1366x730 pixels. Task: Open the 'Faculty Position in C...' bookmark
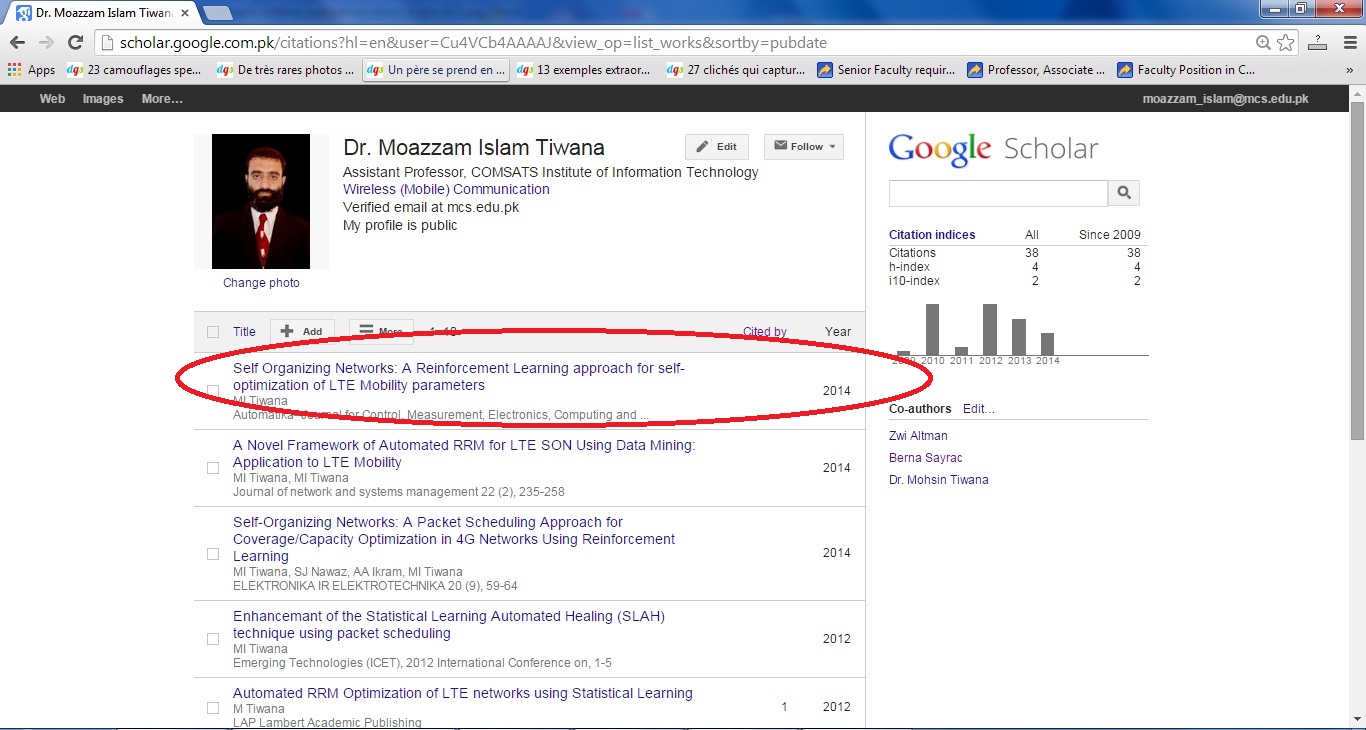coord(1186,70)
